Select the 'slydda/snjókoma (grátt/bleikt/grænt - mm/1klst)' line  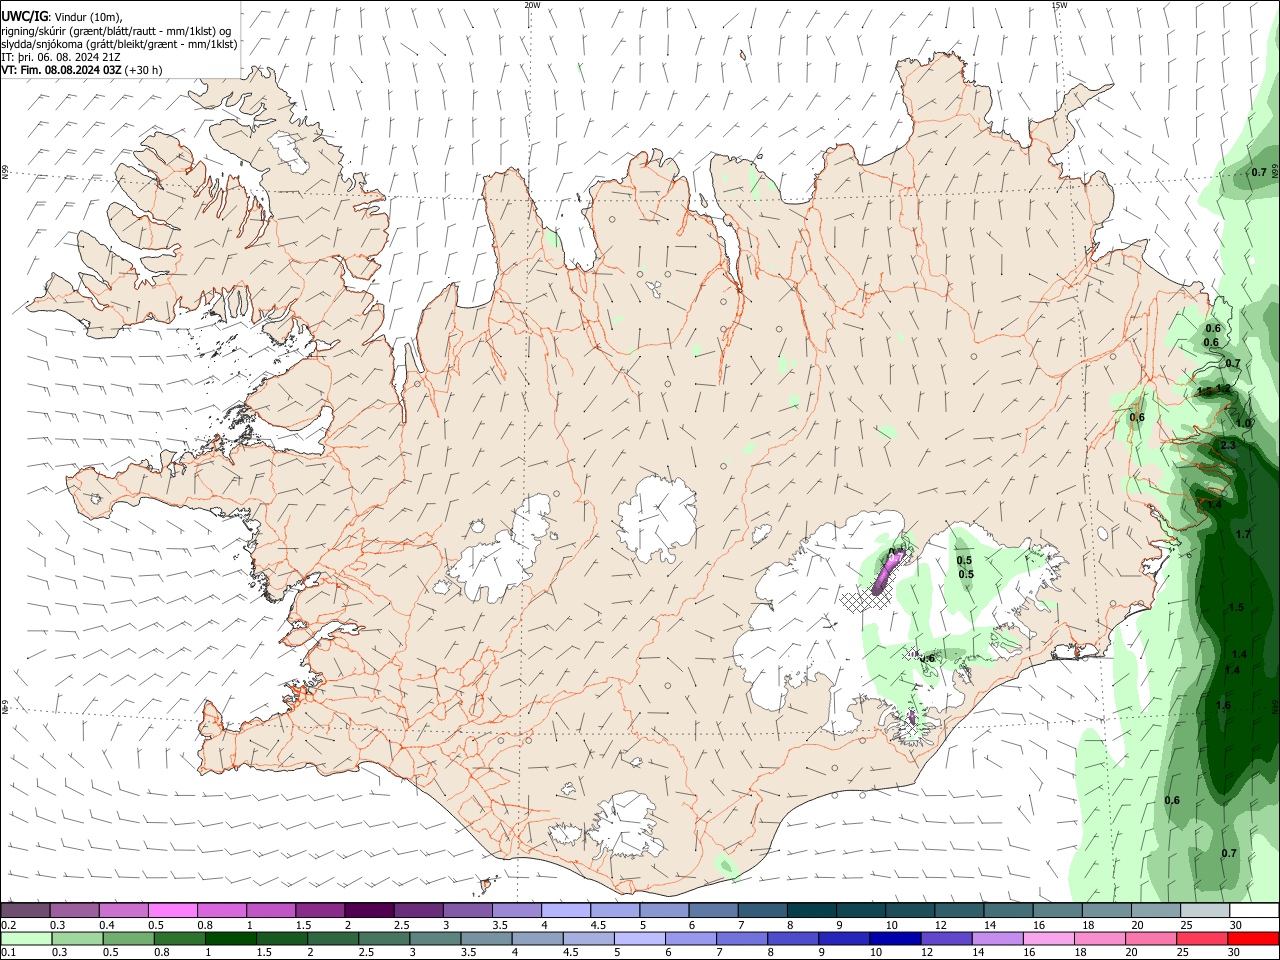119,44
